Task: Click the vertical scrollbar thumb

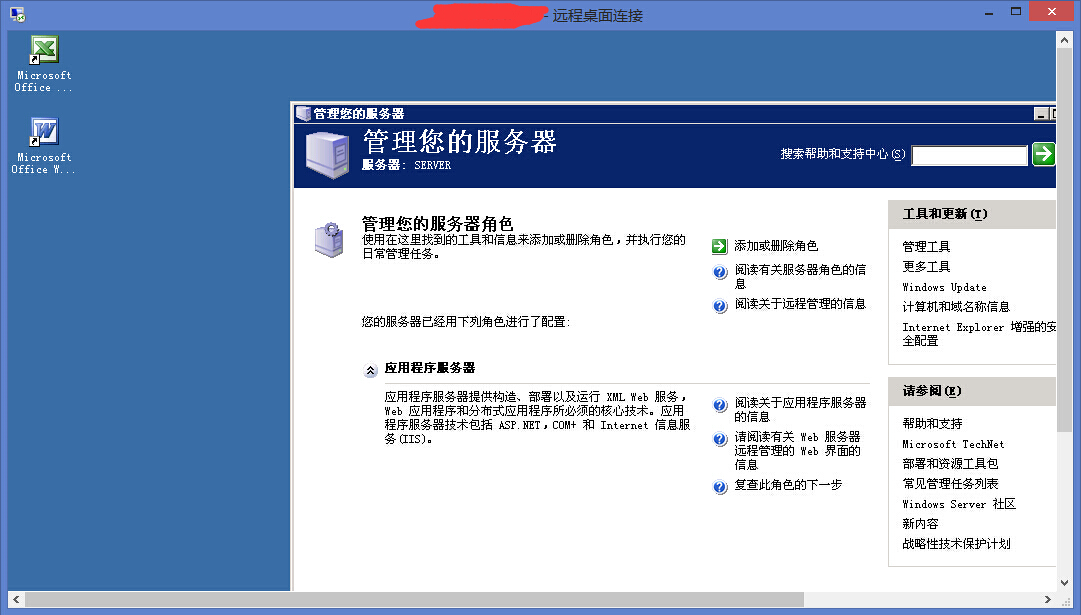Action: [1064, 240]
